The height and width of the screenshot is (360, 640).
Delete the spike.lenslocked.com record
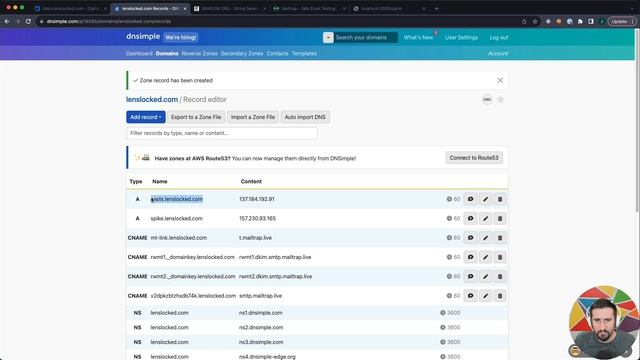point(500,218)
